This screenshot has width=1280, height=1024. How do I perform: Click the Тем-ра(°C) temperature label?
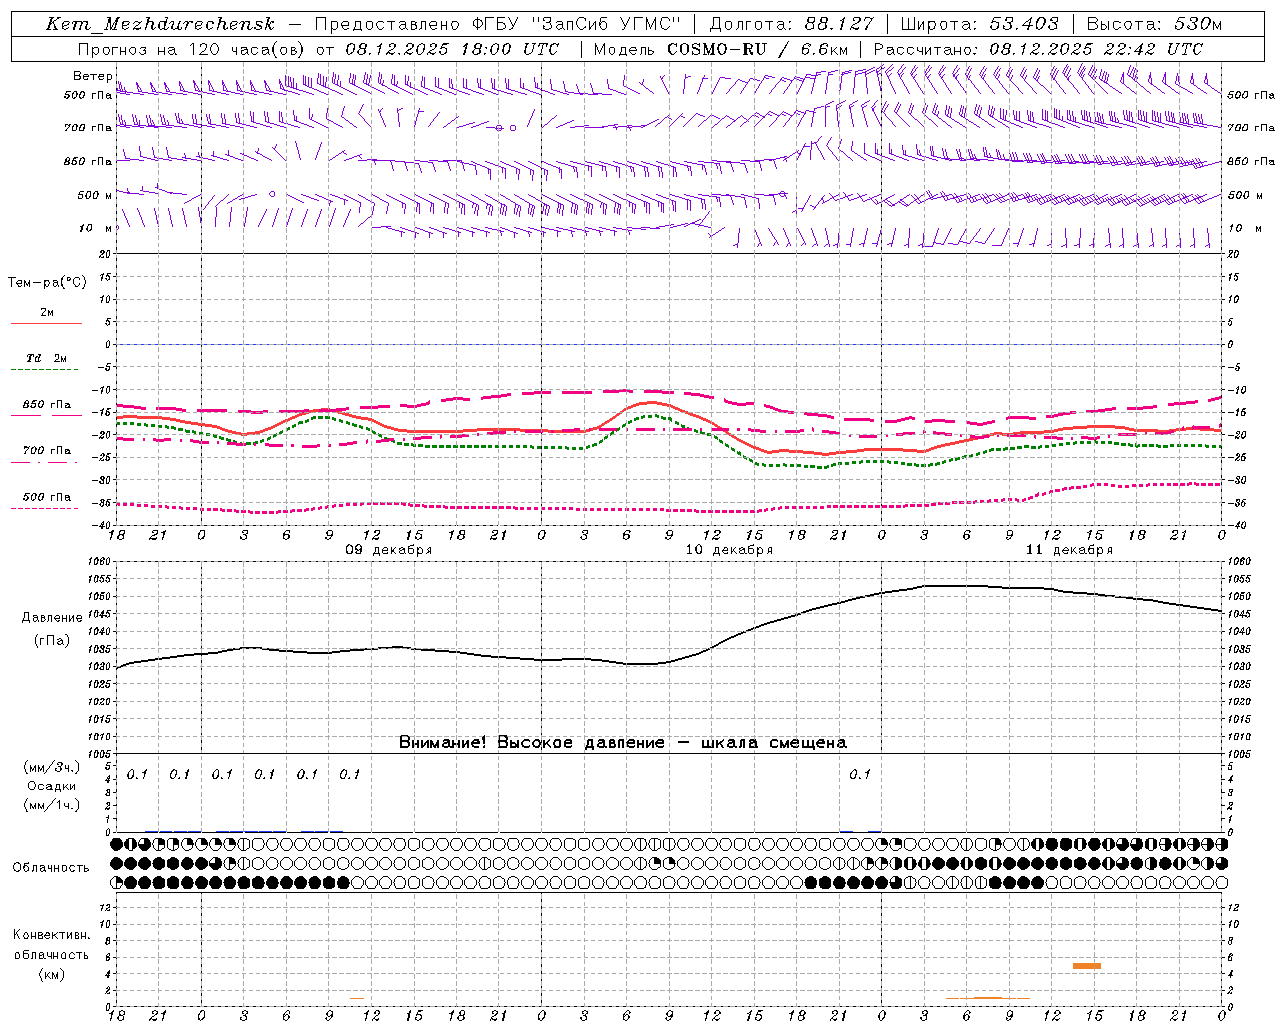(47, 283)
